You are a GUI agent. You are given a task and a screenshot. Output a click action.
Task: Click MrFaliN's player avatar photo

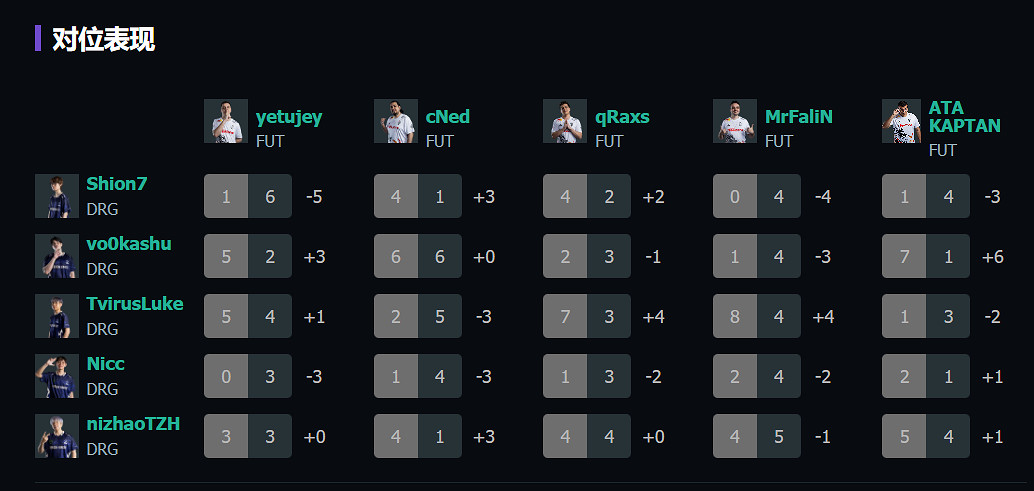(734, 121)
